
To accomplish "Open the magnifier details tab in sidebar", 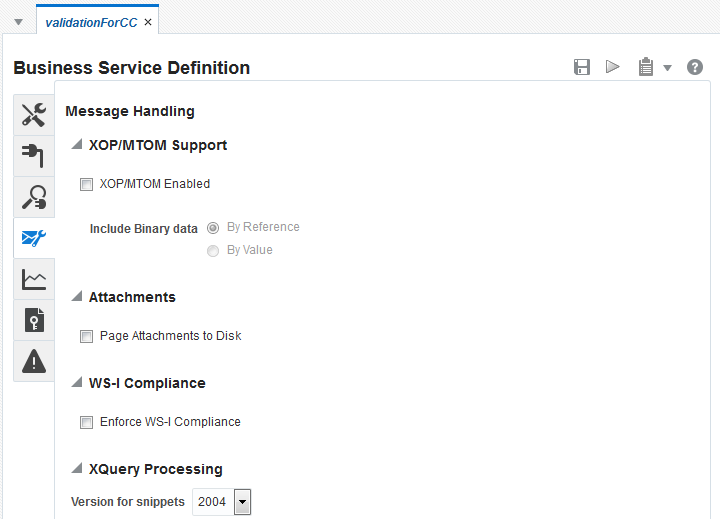I will point(34,197).
